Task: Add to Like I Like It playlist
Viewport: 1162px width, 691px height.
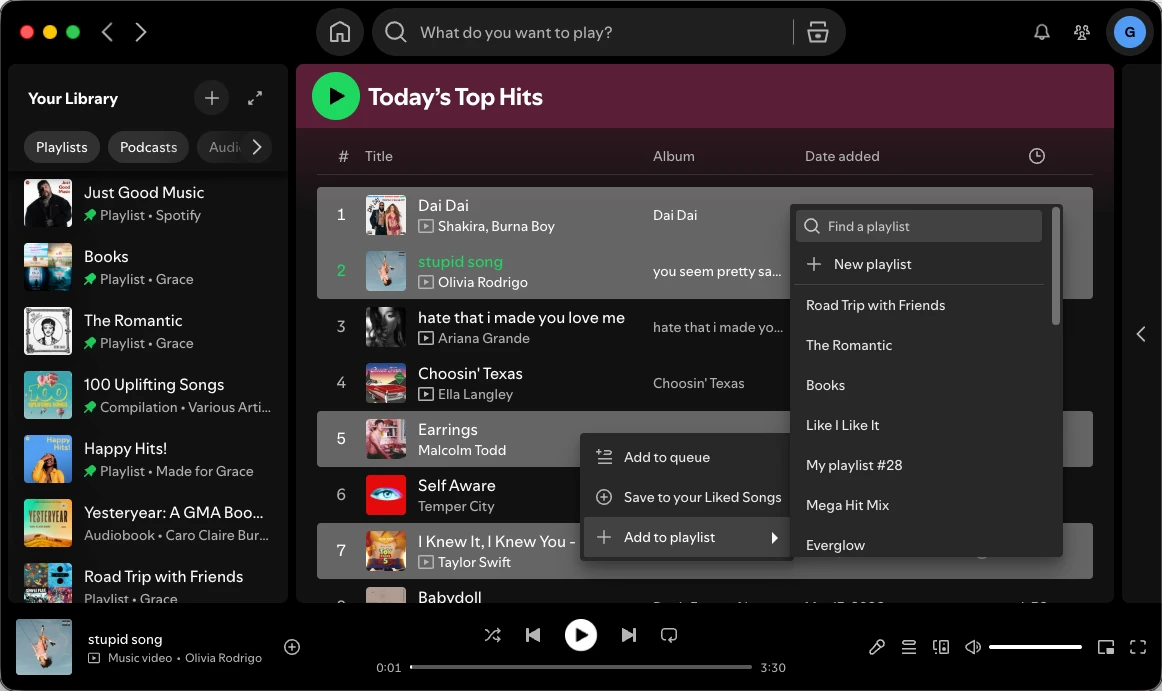Action: [919, 426]
